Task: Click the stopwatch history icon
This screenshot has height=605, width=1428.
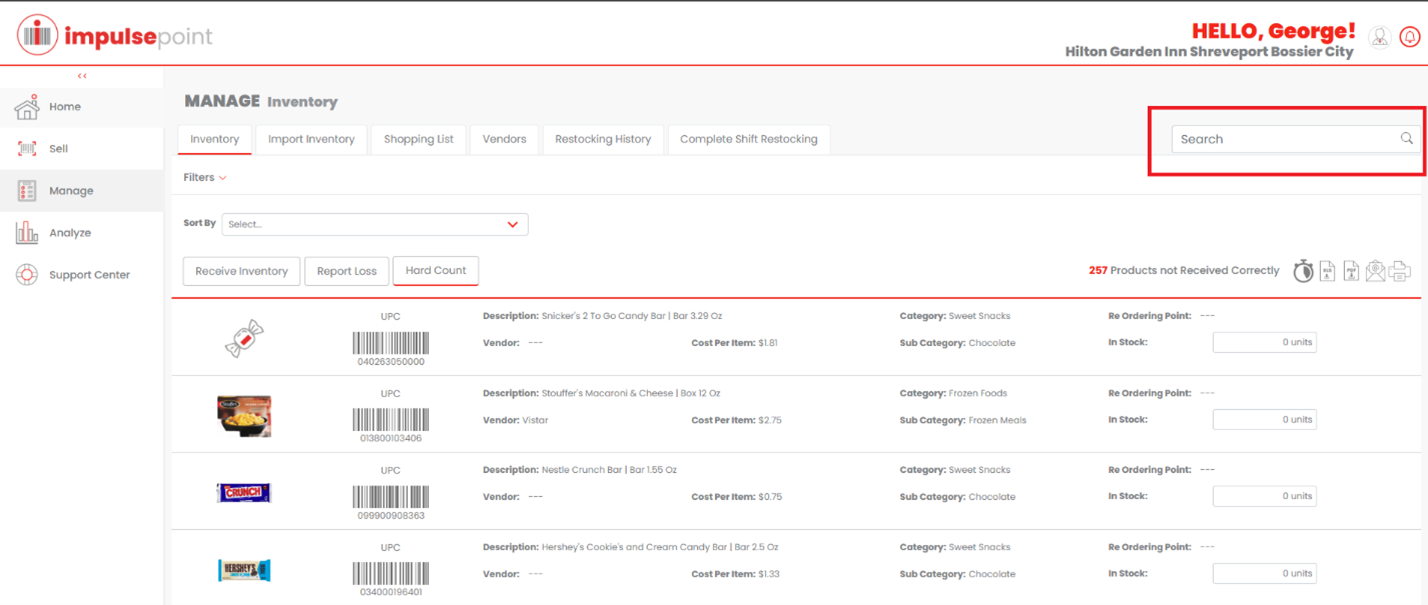Action: [x=1303, y=270]
